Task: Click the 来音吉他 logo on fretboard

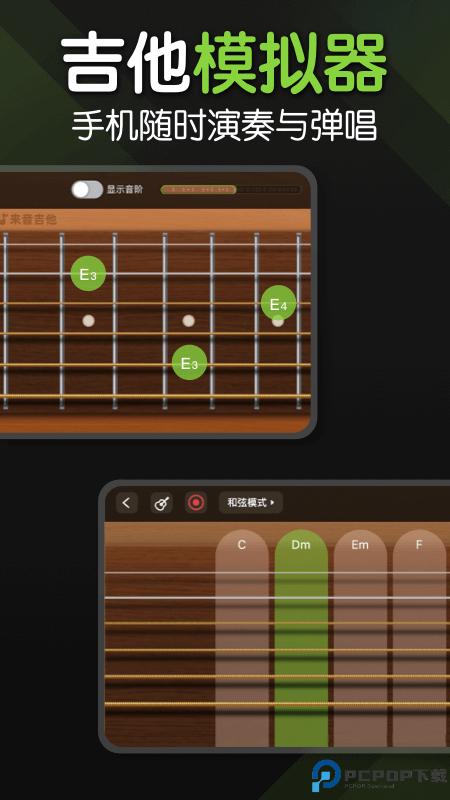Action: (x=29, y=220)
